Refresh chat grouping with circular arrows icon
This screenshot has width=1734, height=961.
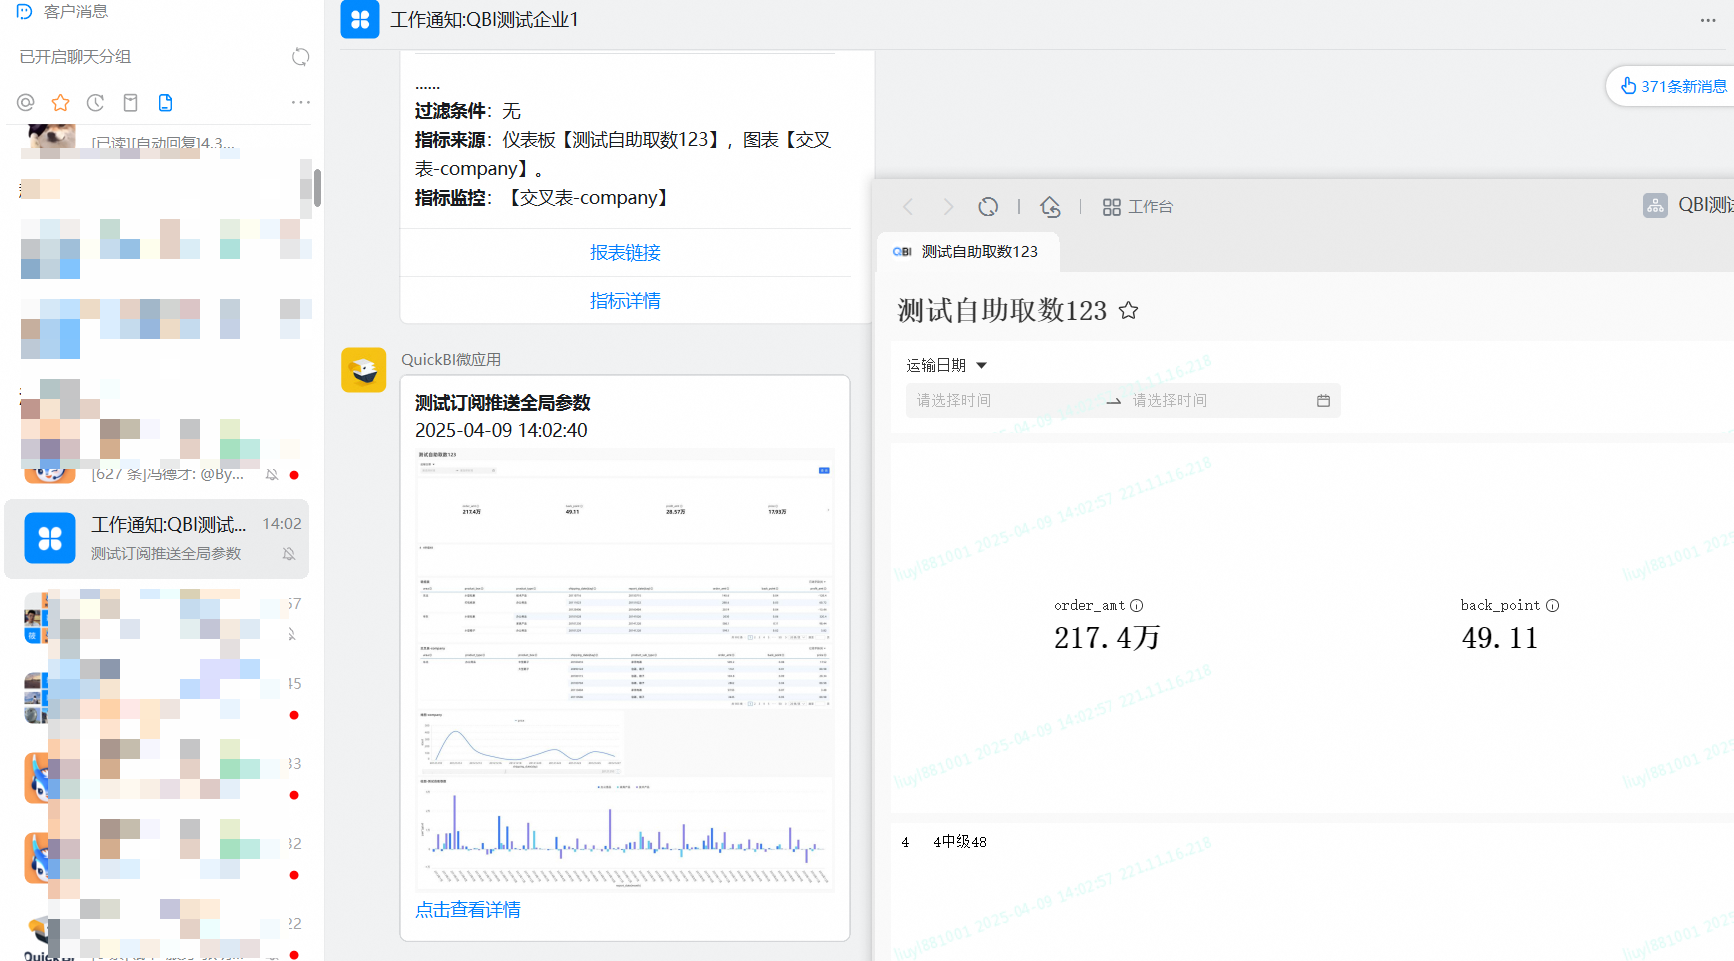coord(300,57)
